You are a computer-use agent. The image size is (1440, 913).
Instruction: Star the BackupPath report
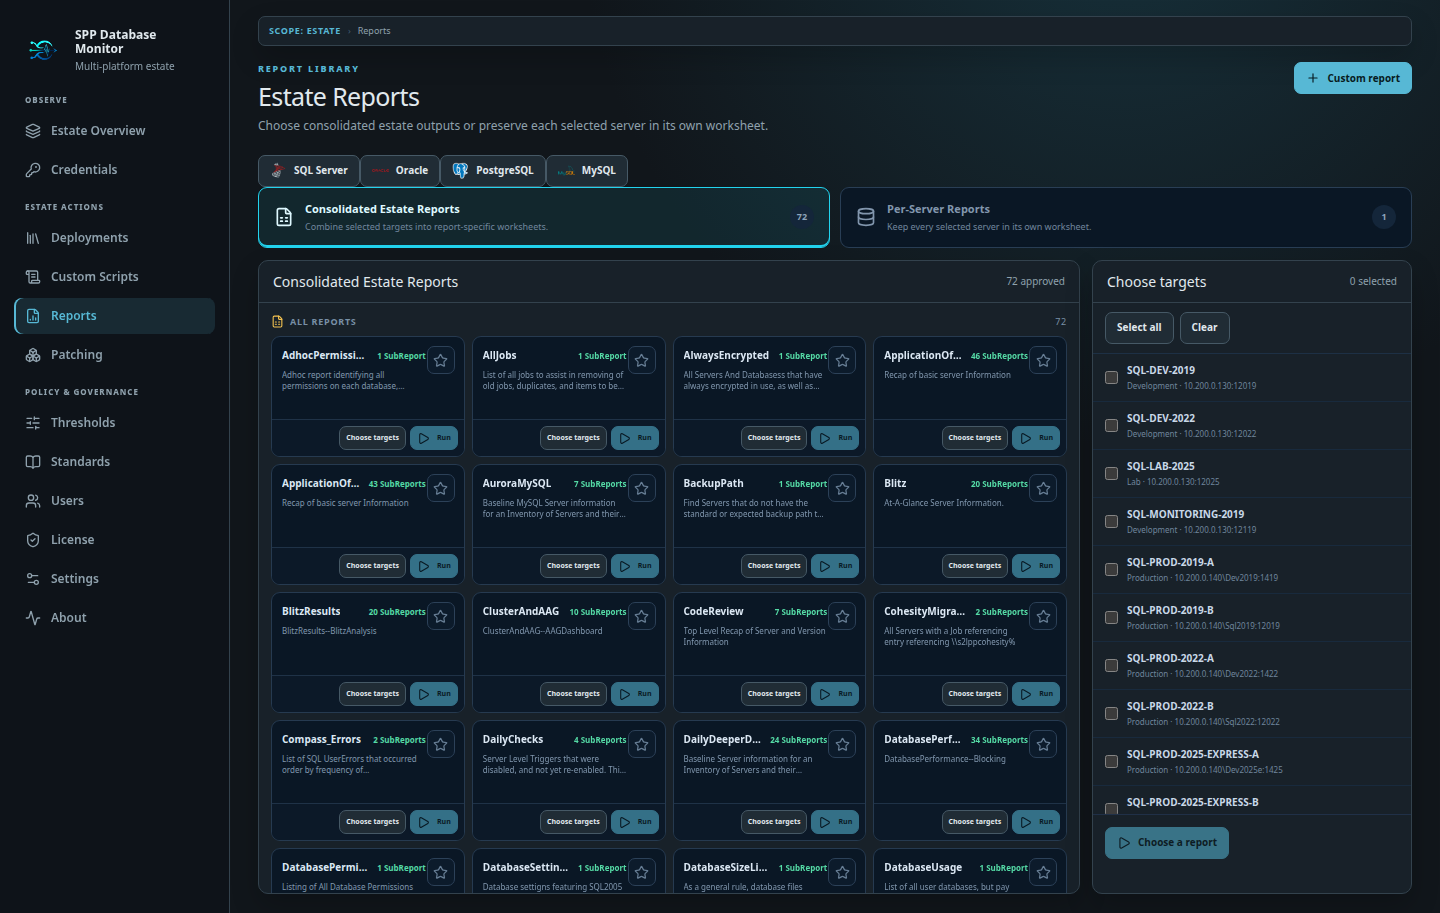coord(843,488)
